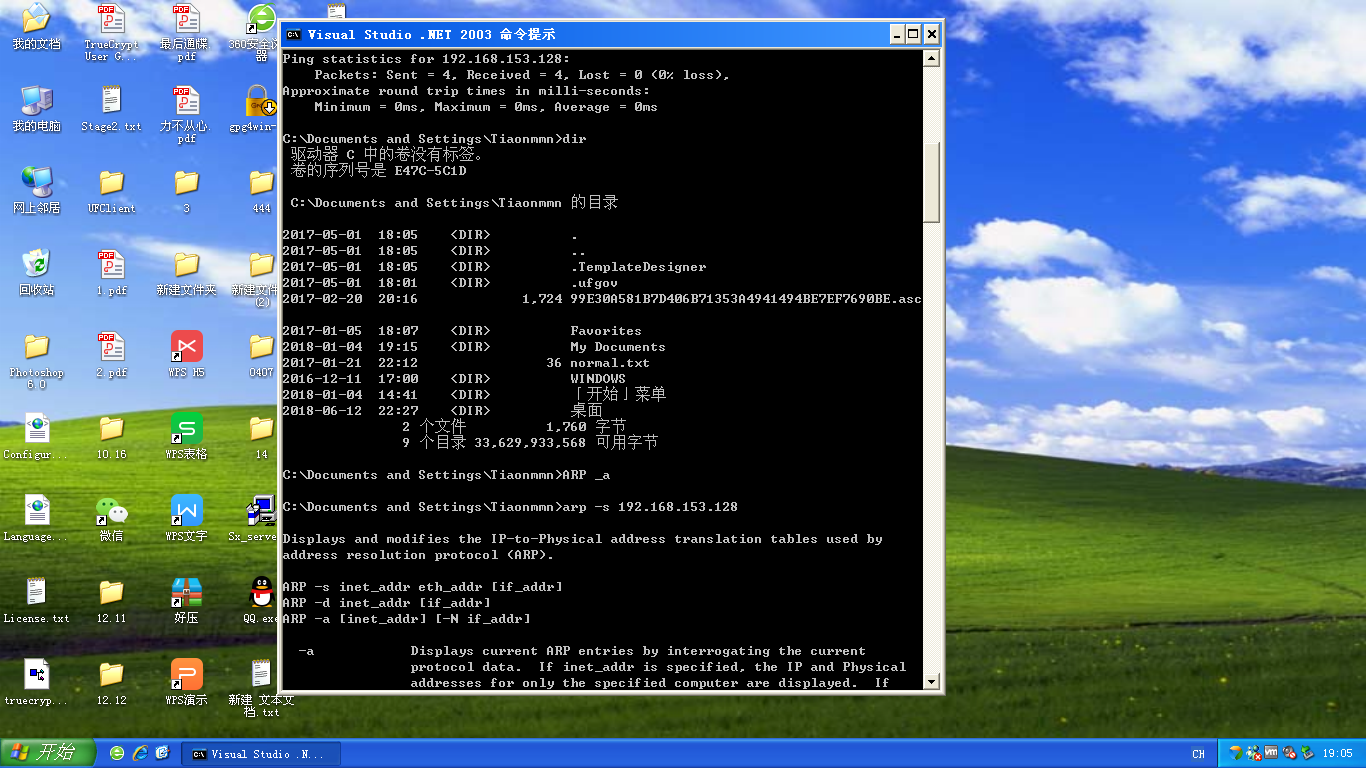1366x768 pixels.
Task: Open the WeChat (微信) desktop icon
Action: 111,512
